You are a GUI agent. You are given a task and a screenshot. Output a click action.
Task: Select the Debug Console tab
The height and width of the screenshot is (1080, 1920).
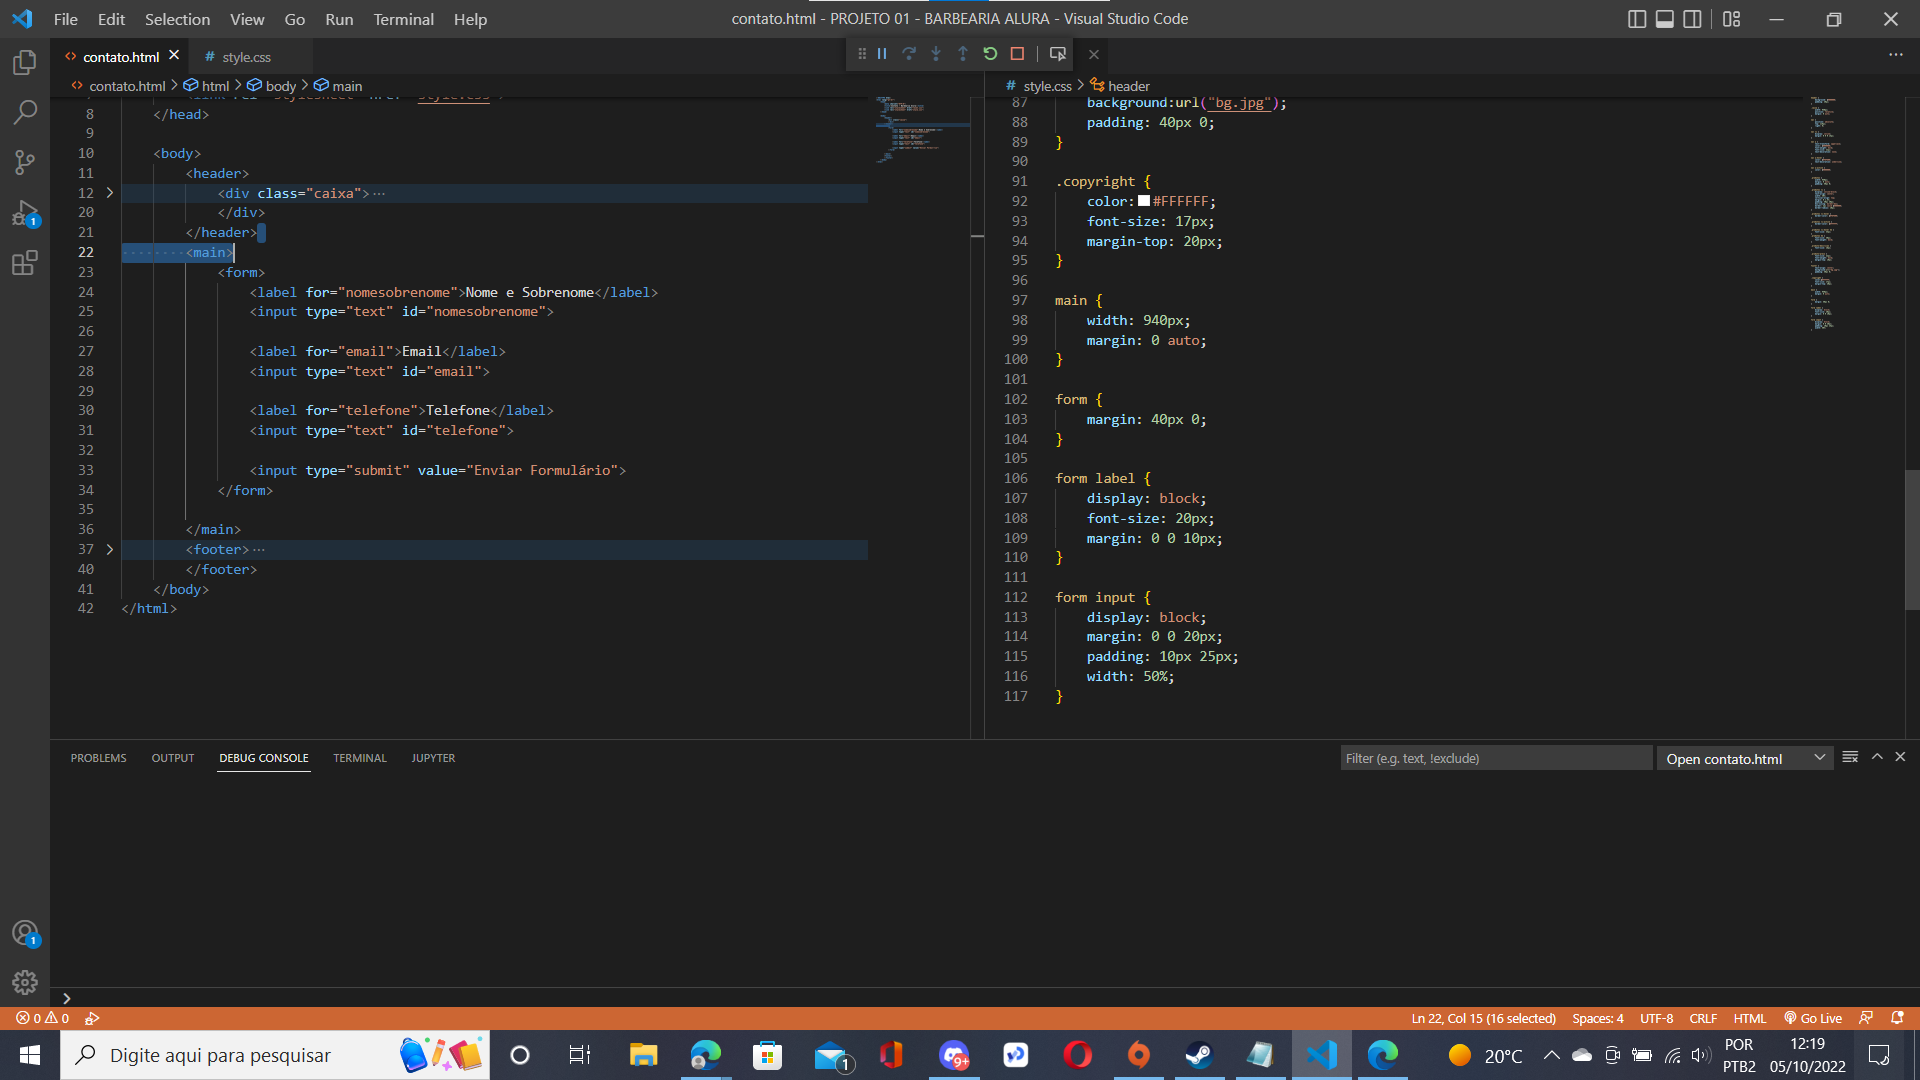[x=264, y=758]
